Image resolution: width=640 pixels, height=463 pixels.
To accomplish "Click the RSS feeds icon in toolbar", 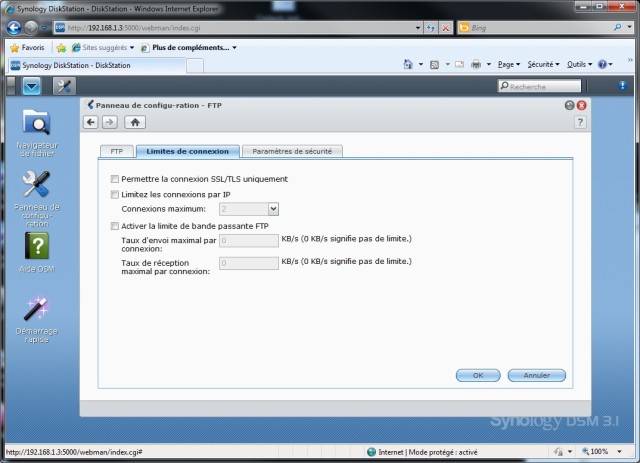I will 434,65.
